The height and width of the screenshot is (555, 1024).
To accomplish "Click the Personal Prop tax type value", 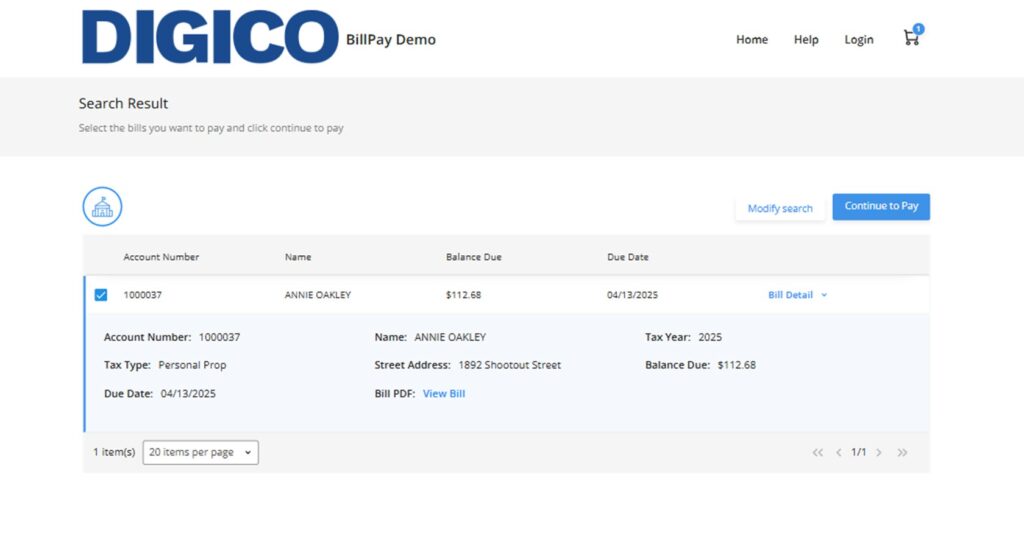I will 192,365.
